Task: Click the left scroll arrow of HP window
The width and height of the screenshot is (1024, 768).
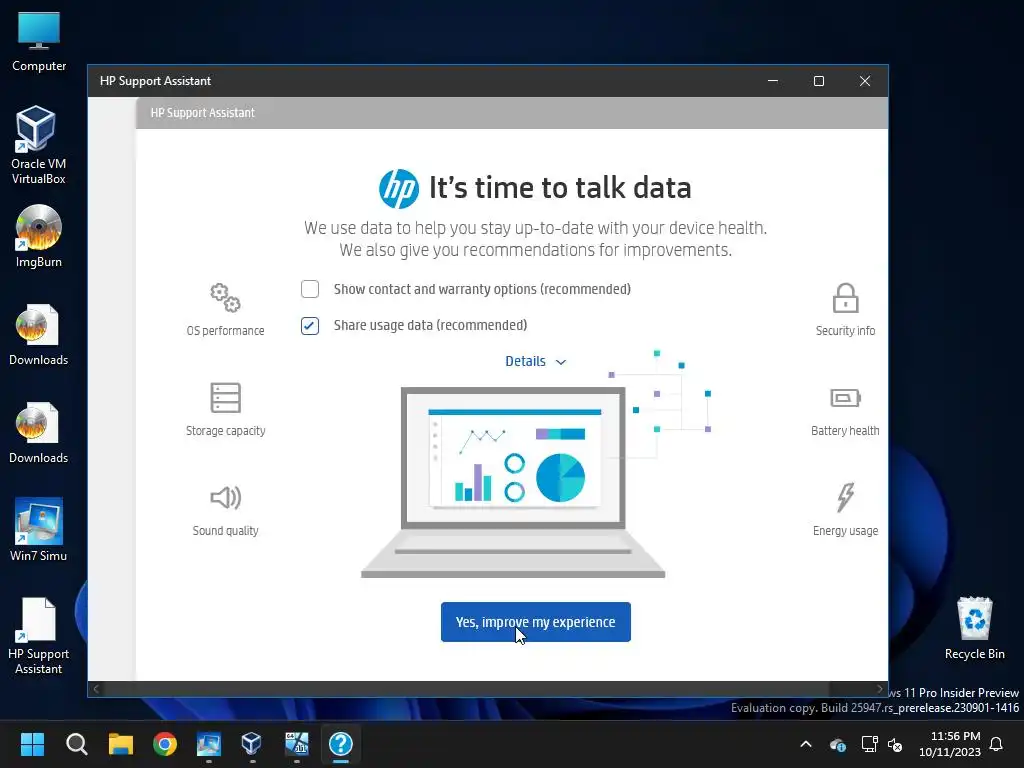Action: pyautogui.click(x=96, y=689)
